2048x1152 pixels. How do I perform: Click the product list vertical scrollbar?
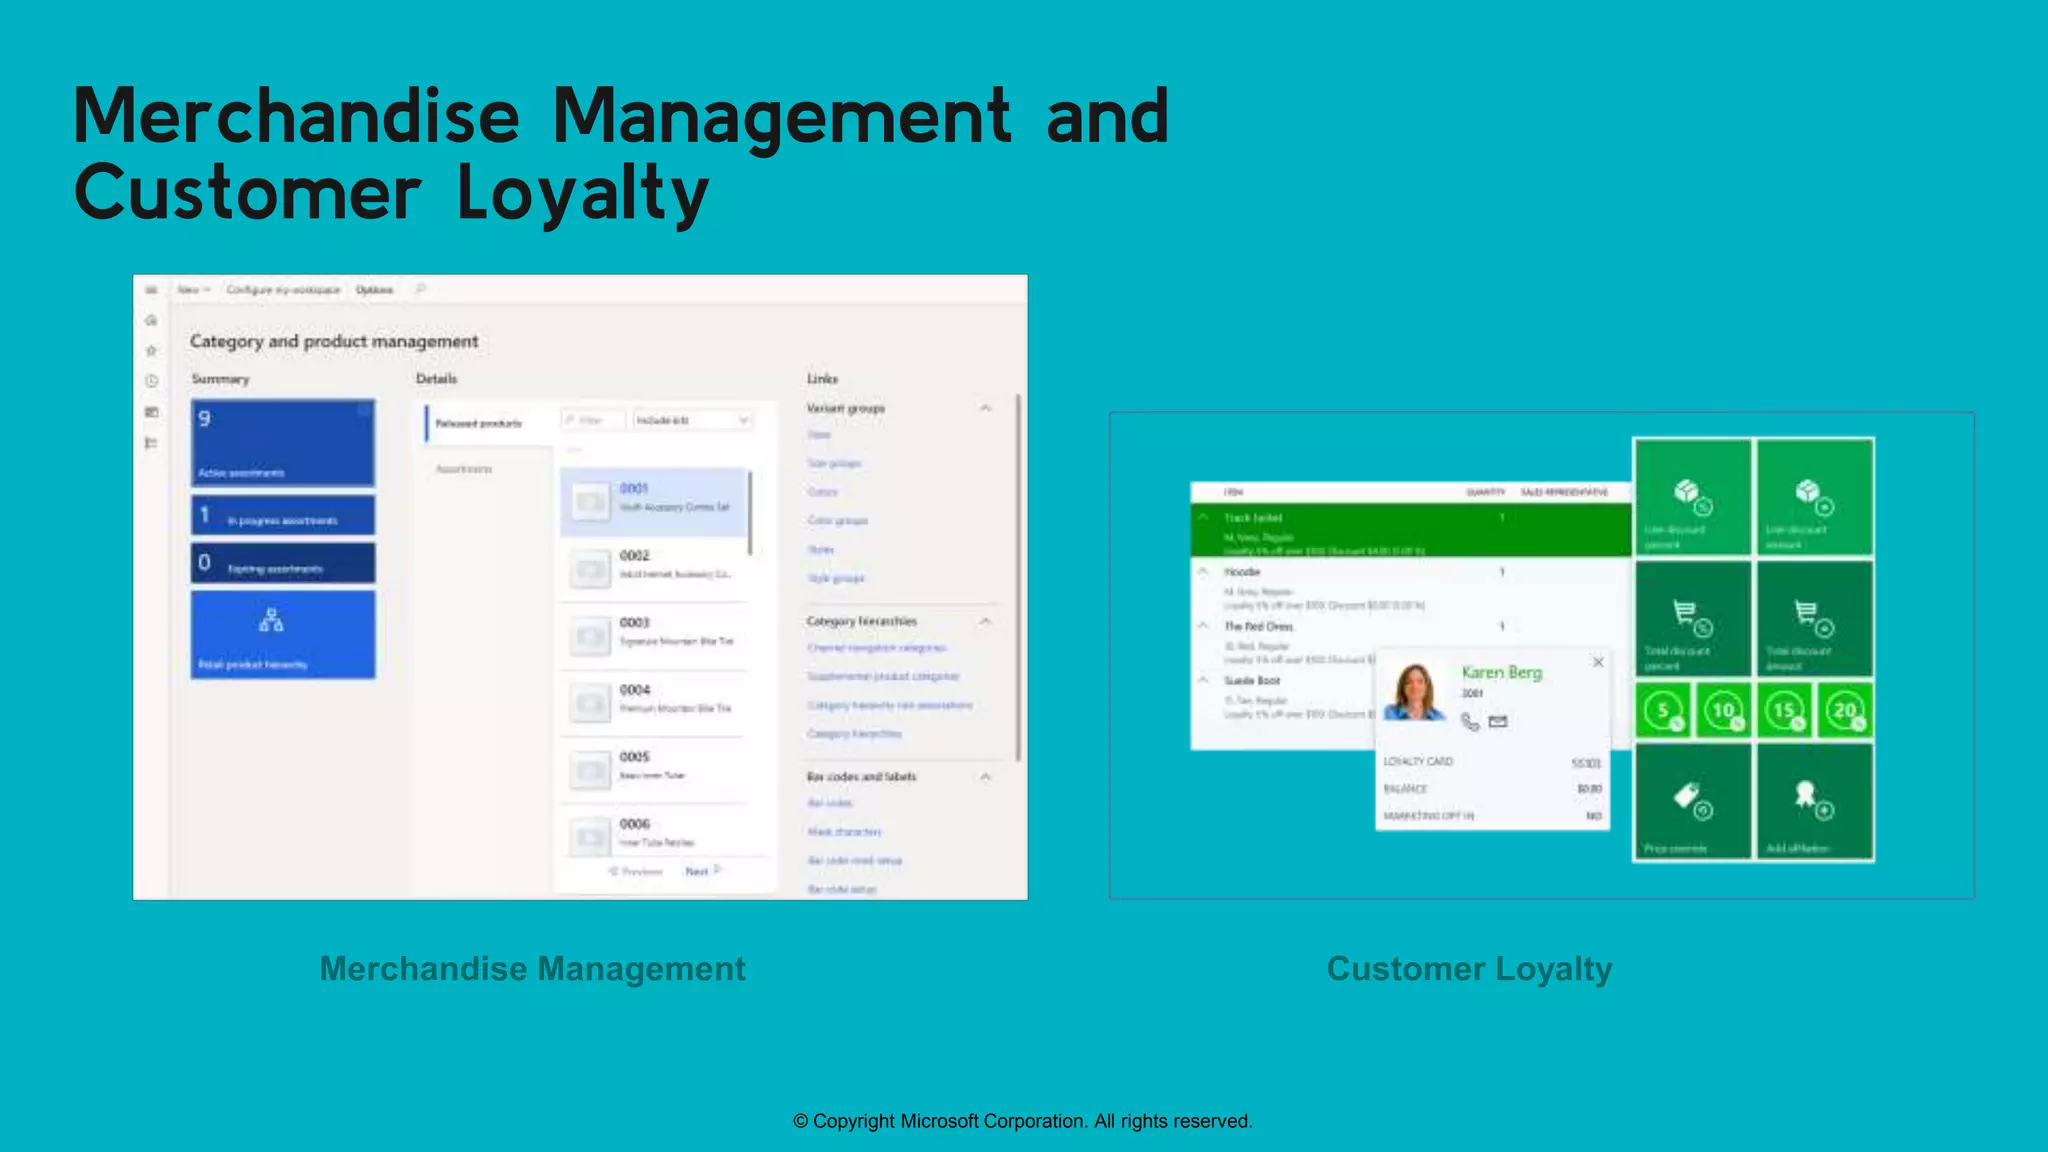point(750,513)
